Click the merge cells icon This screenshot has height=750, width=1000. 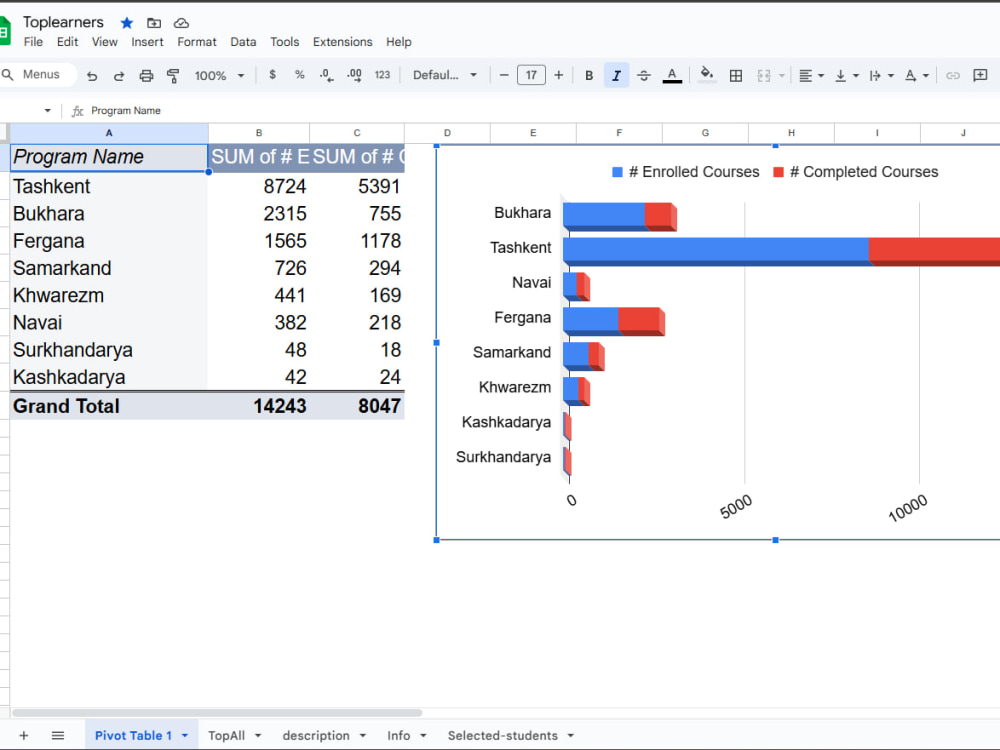click(x=763, y=75)
